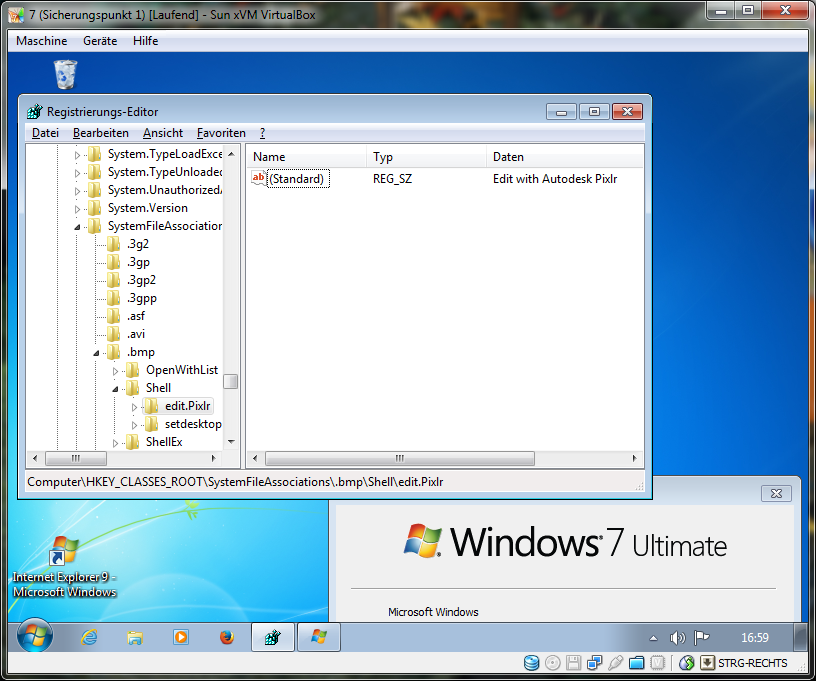Image resolution: width=816 pixels, height=681 pixels.
Task: Click tree pane horizontal scroll left arrow
Action: (35, 458)
